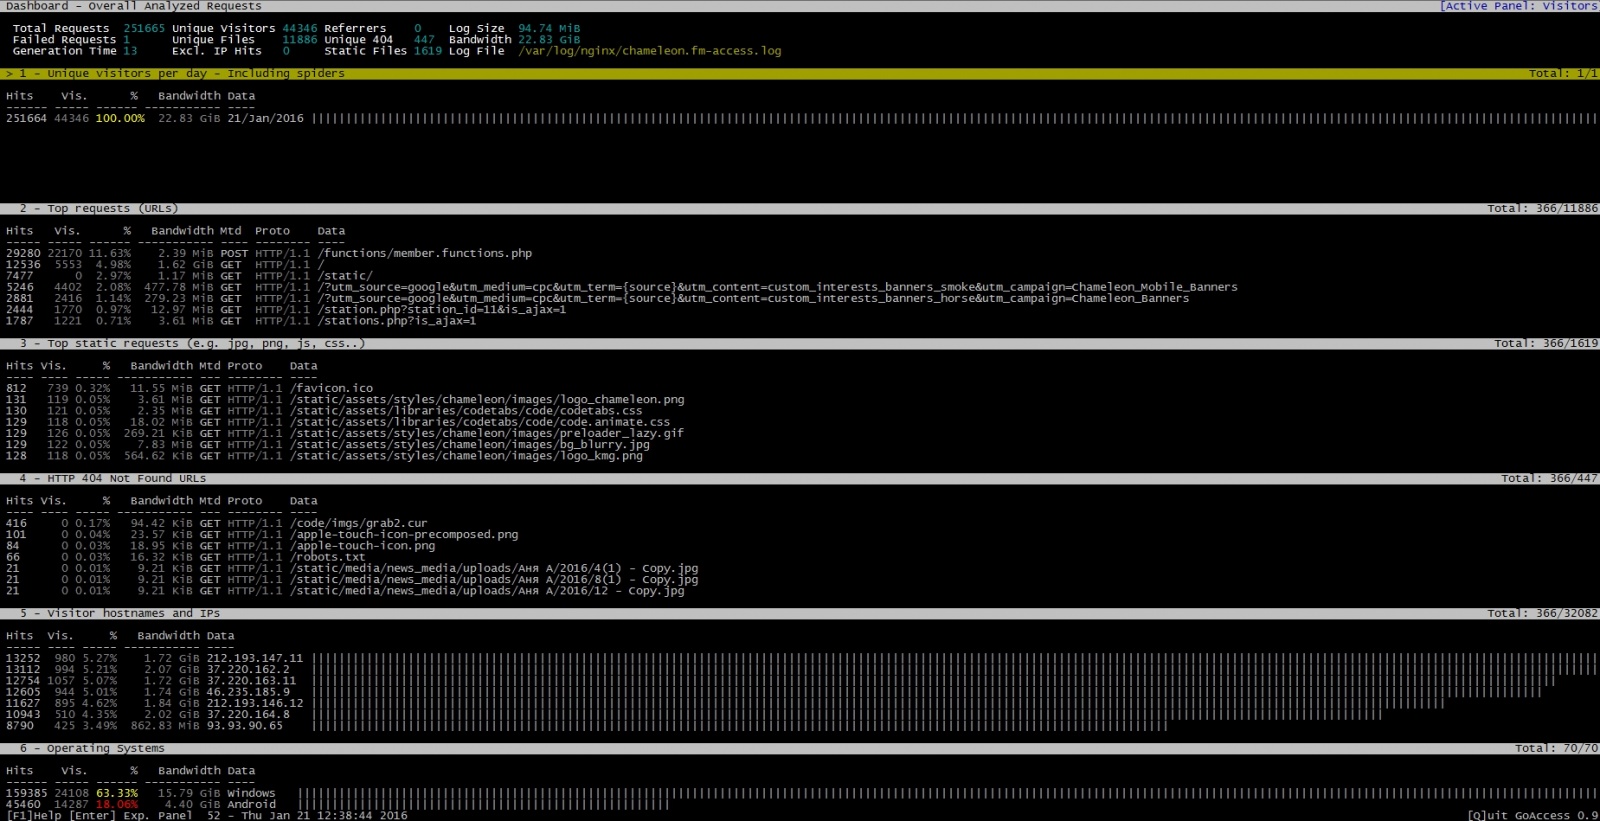Click the Static Files value 1619

428,51
